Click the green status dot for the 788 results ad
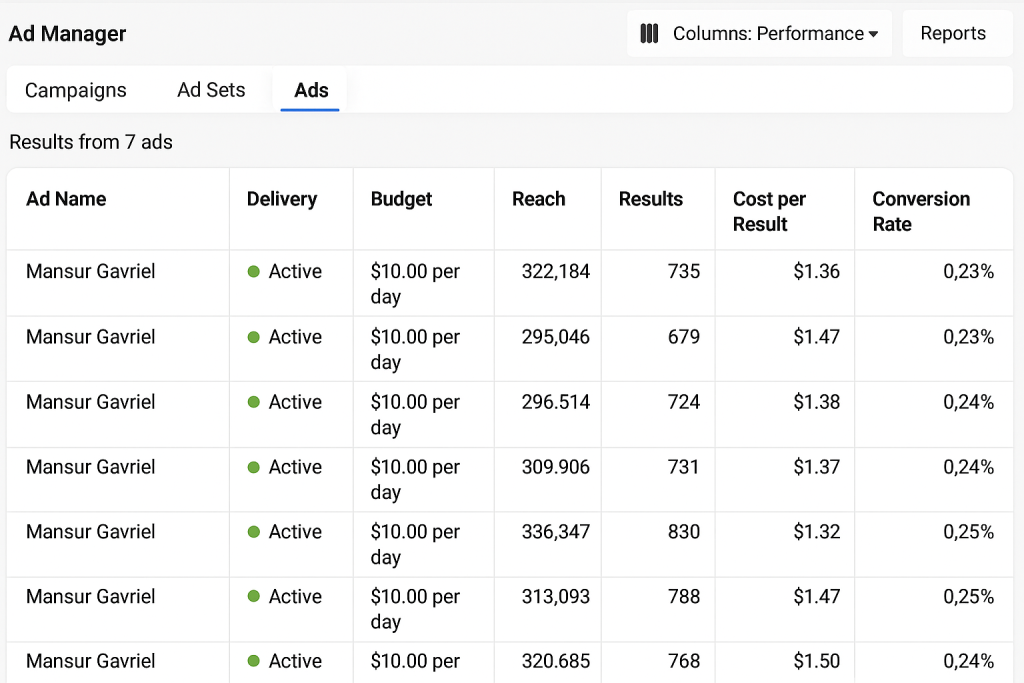Image resolution: width=1024 pixels, height=683 pixels. point(254,597)
